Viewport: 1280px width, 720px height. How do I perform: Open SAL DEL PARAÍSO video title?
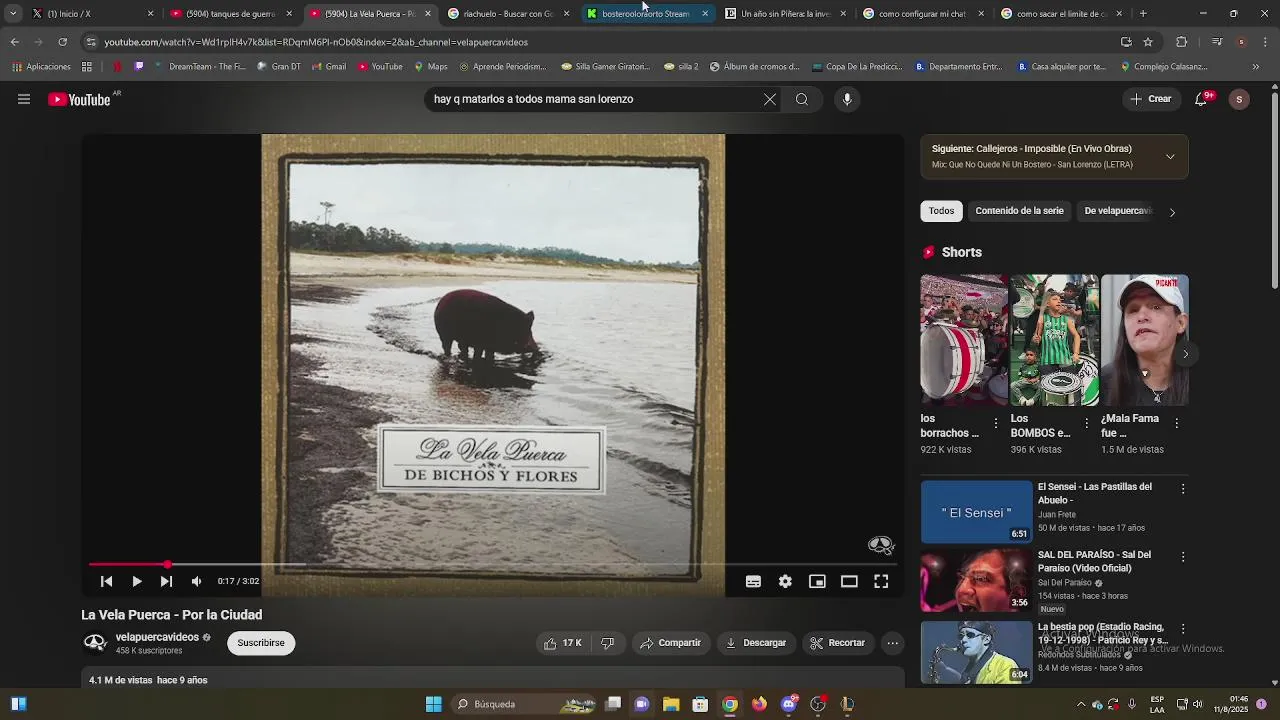click(1094, 561)
